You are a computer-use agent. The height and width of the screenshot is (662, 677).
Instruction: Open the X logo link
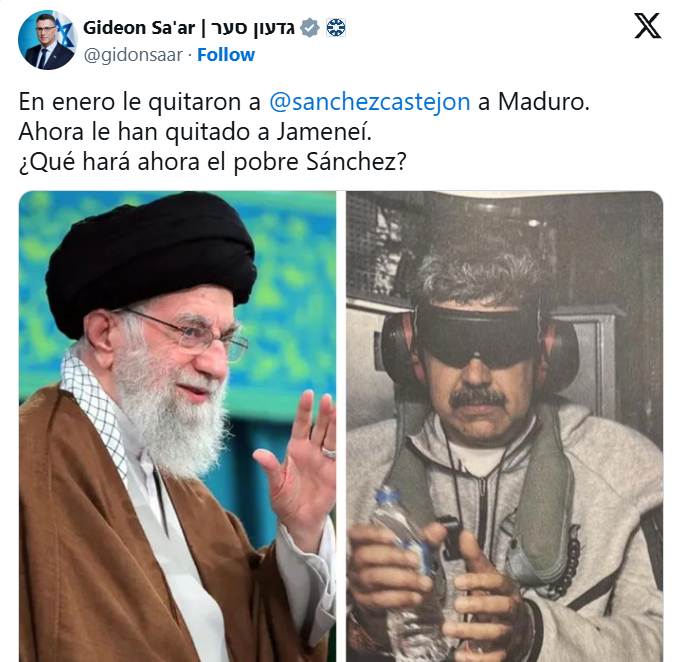coord(648,26)
